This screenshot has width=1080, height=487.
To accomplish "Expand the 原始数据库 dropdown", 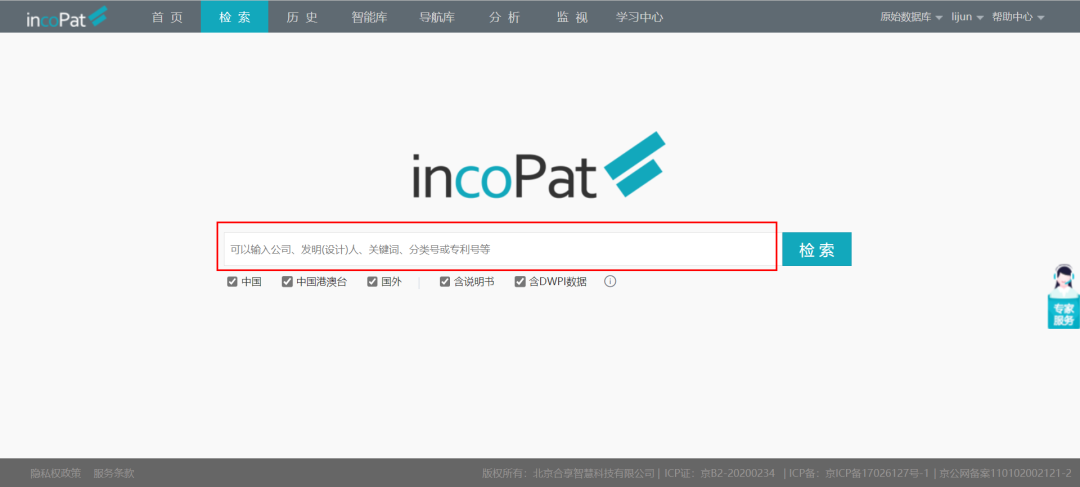I will [x=910, y=17].
